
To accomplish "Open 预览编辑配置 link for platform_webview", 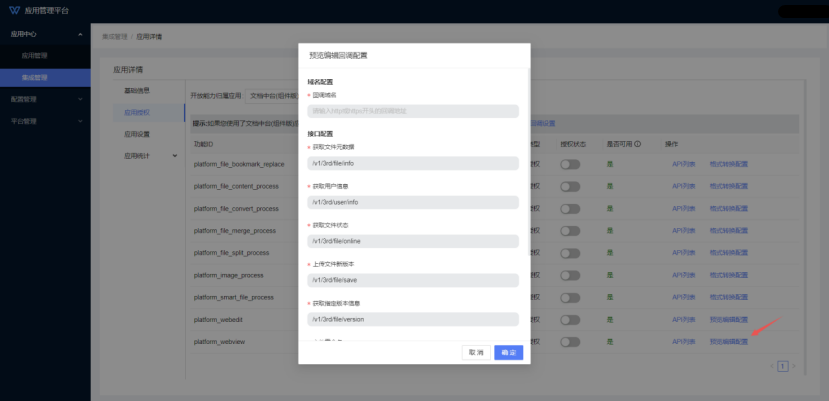I will pyautogui.click(x=728, y=341).
